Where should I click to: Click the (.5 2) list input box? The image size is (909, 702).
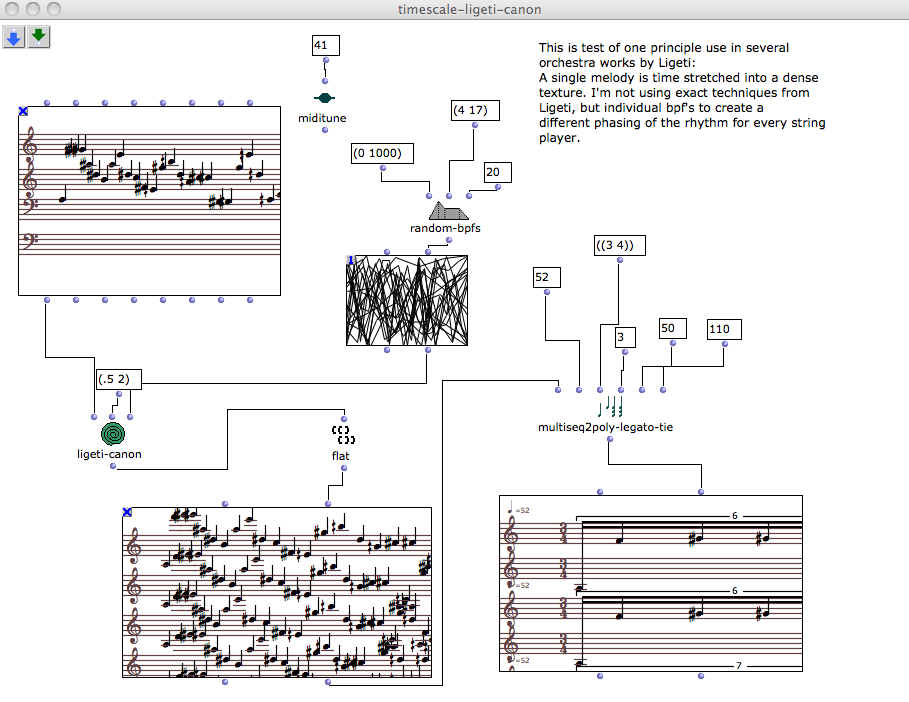[120, 379]
